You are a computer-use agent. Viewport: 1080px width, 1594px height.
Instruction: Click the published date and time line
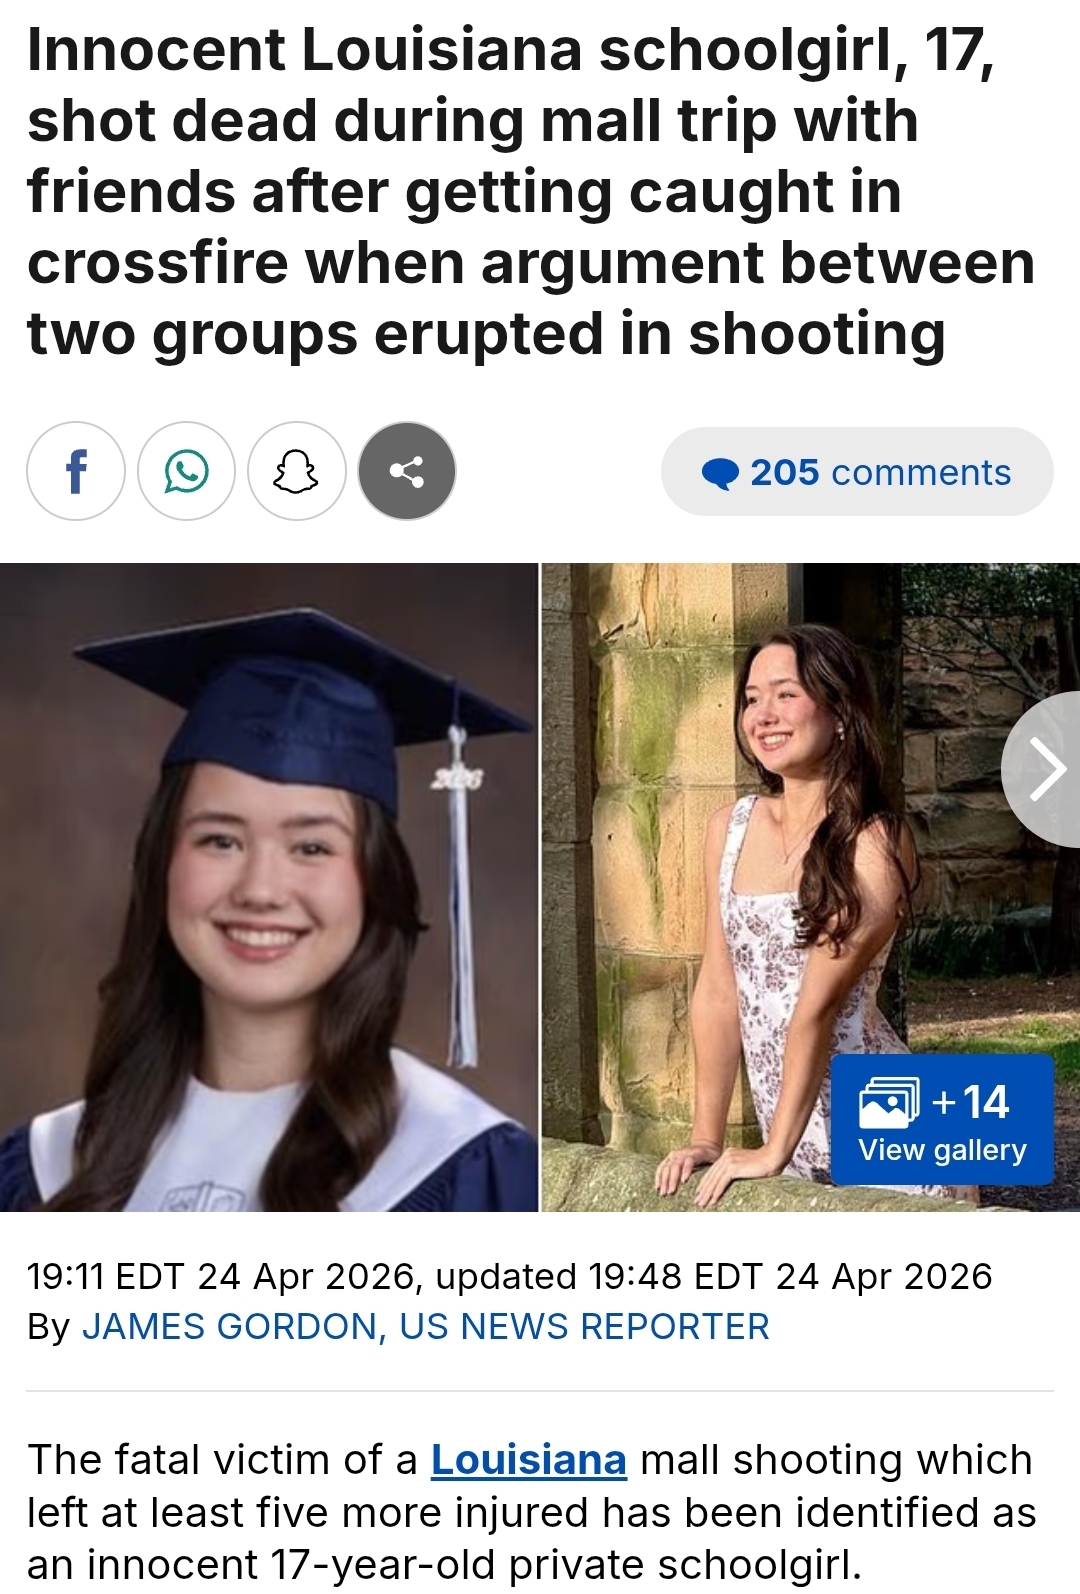point(510,1277)
